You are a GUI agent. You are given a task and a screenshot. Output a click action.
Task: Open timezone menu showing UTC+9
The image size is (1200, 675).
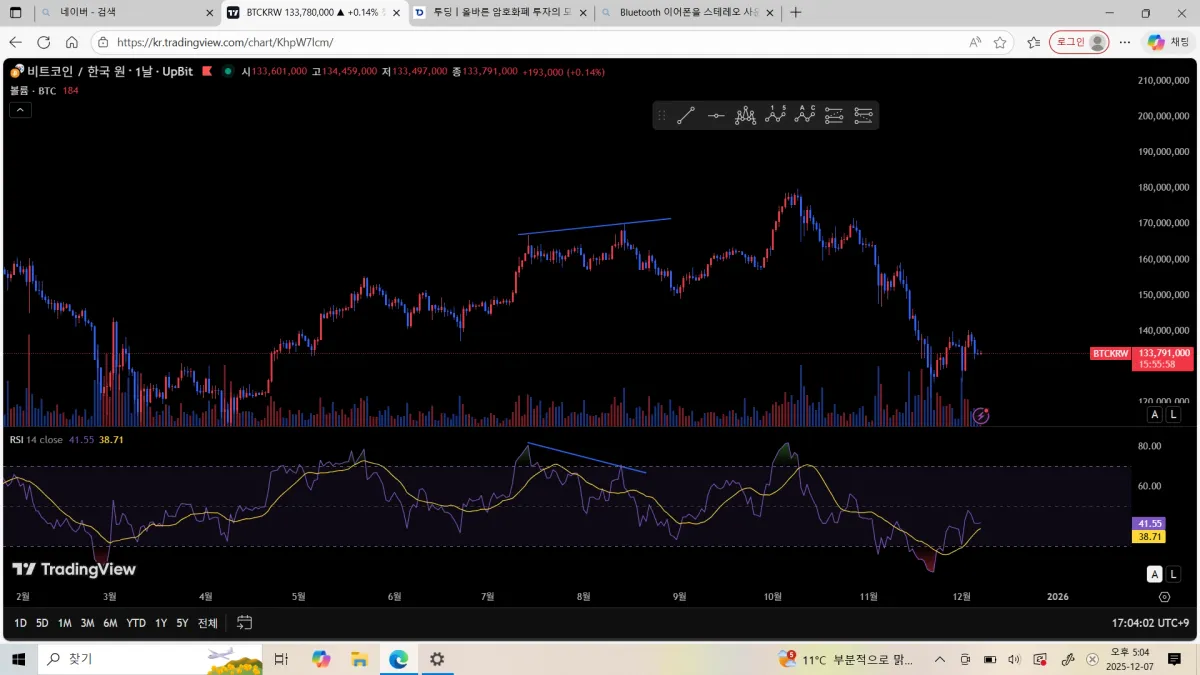(1150, 623)
